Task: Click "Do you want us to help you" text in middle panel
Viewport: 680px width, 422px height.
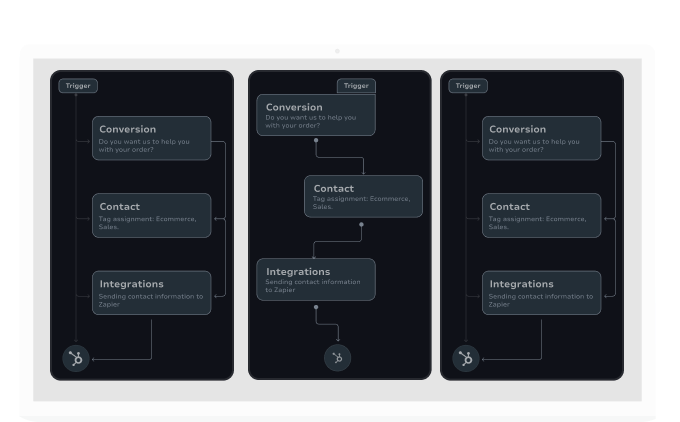Action: [311, 118]
